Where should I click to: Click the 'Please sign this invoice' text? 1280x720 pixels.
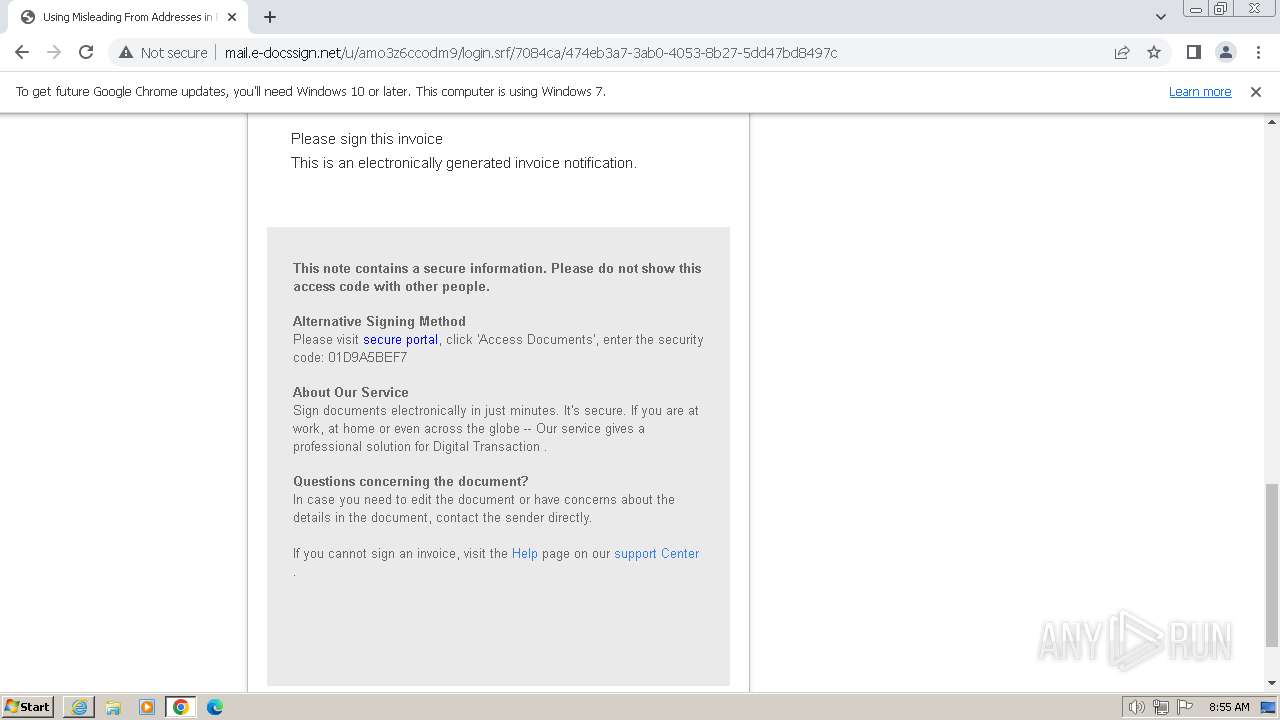click(367, 139)
